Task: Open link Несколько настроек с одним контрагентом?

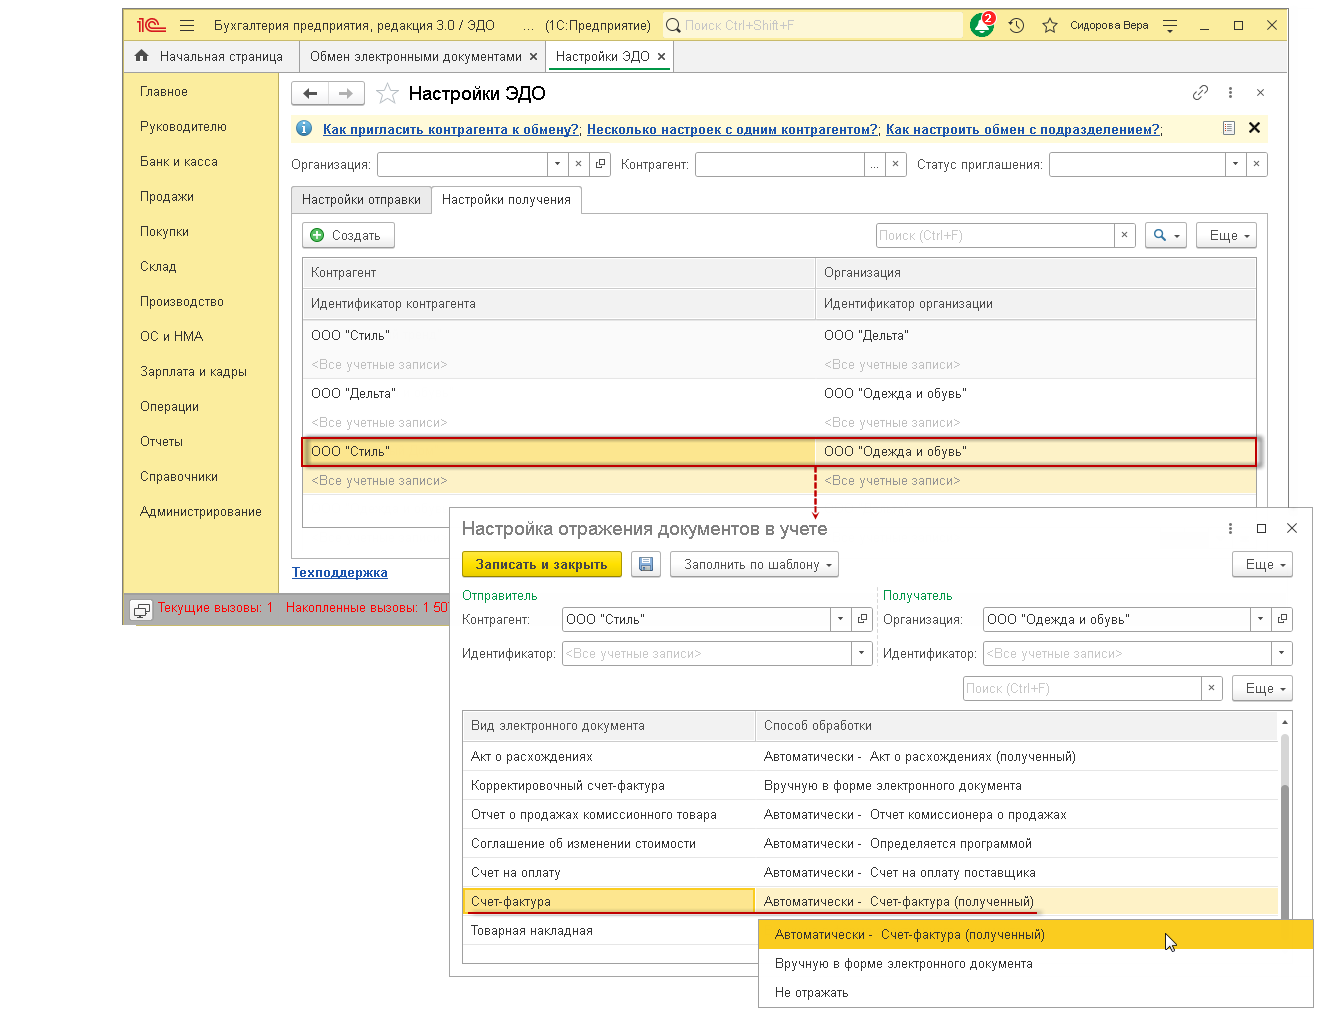Action: (732, 129)
